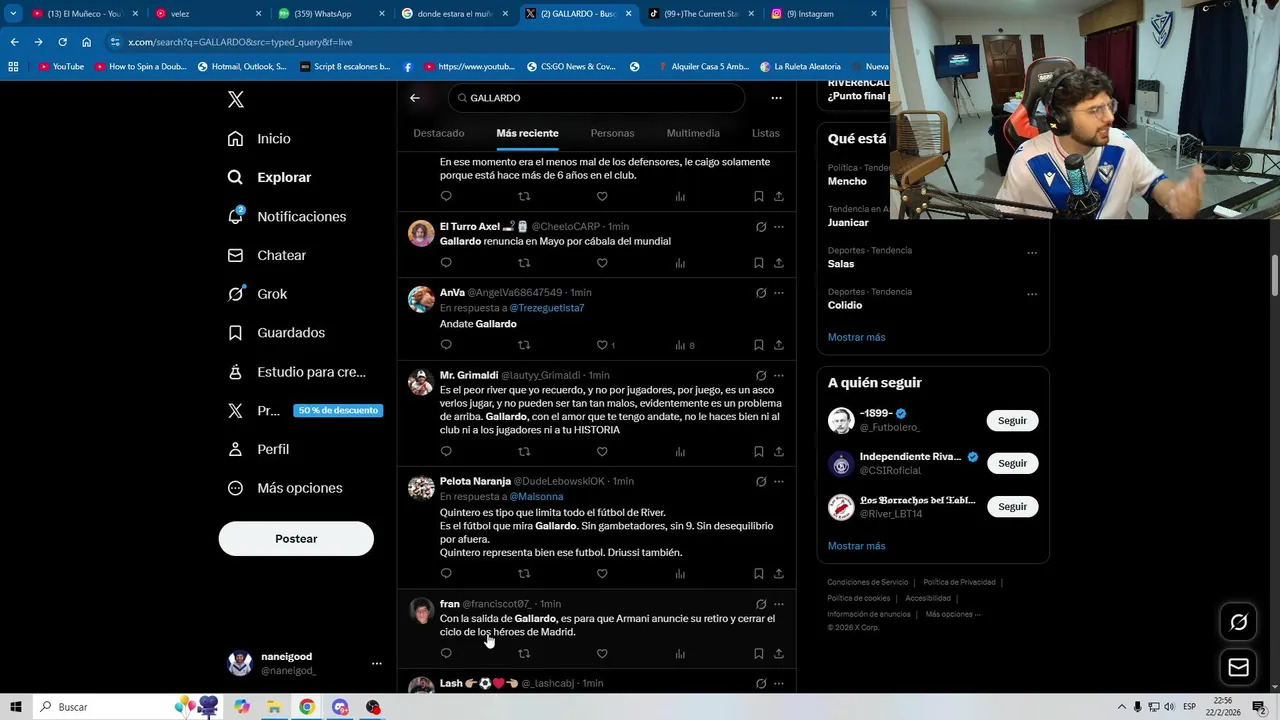Open Explorar in the sidebar

[269, 177]
